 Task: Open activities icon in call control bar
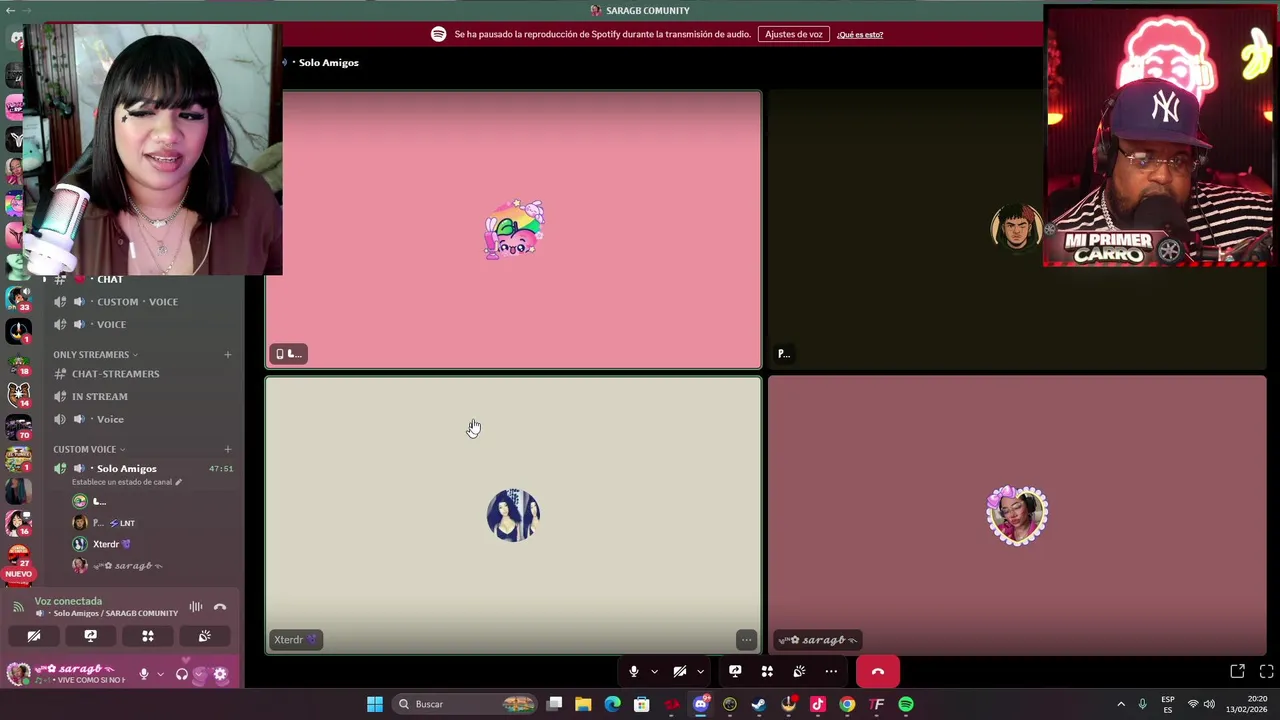click(x=767, y=671)
